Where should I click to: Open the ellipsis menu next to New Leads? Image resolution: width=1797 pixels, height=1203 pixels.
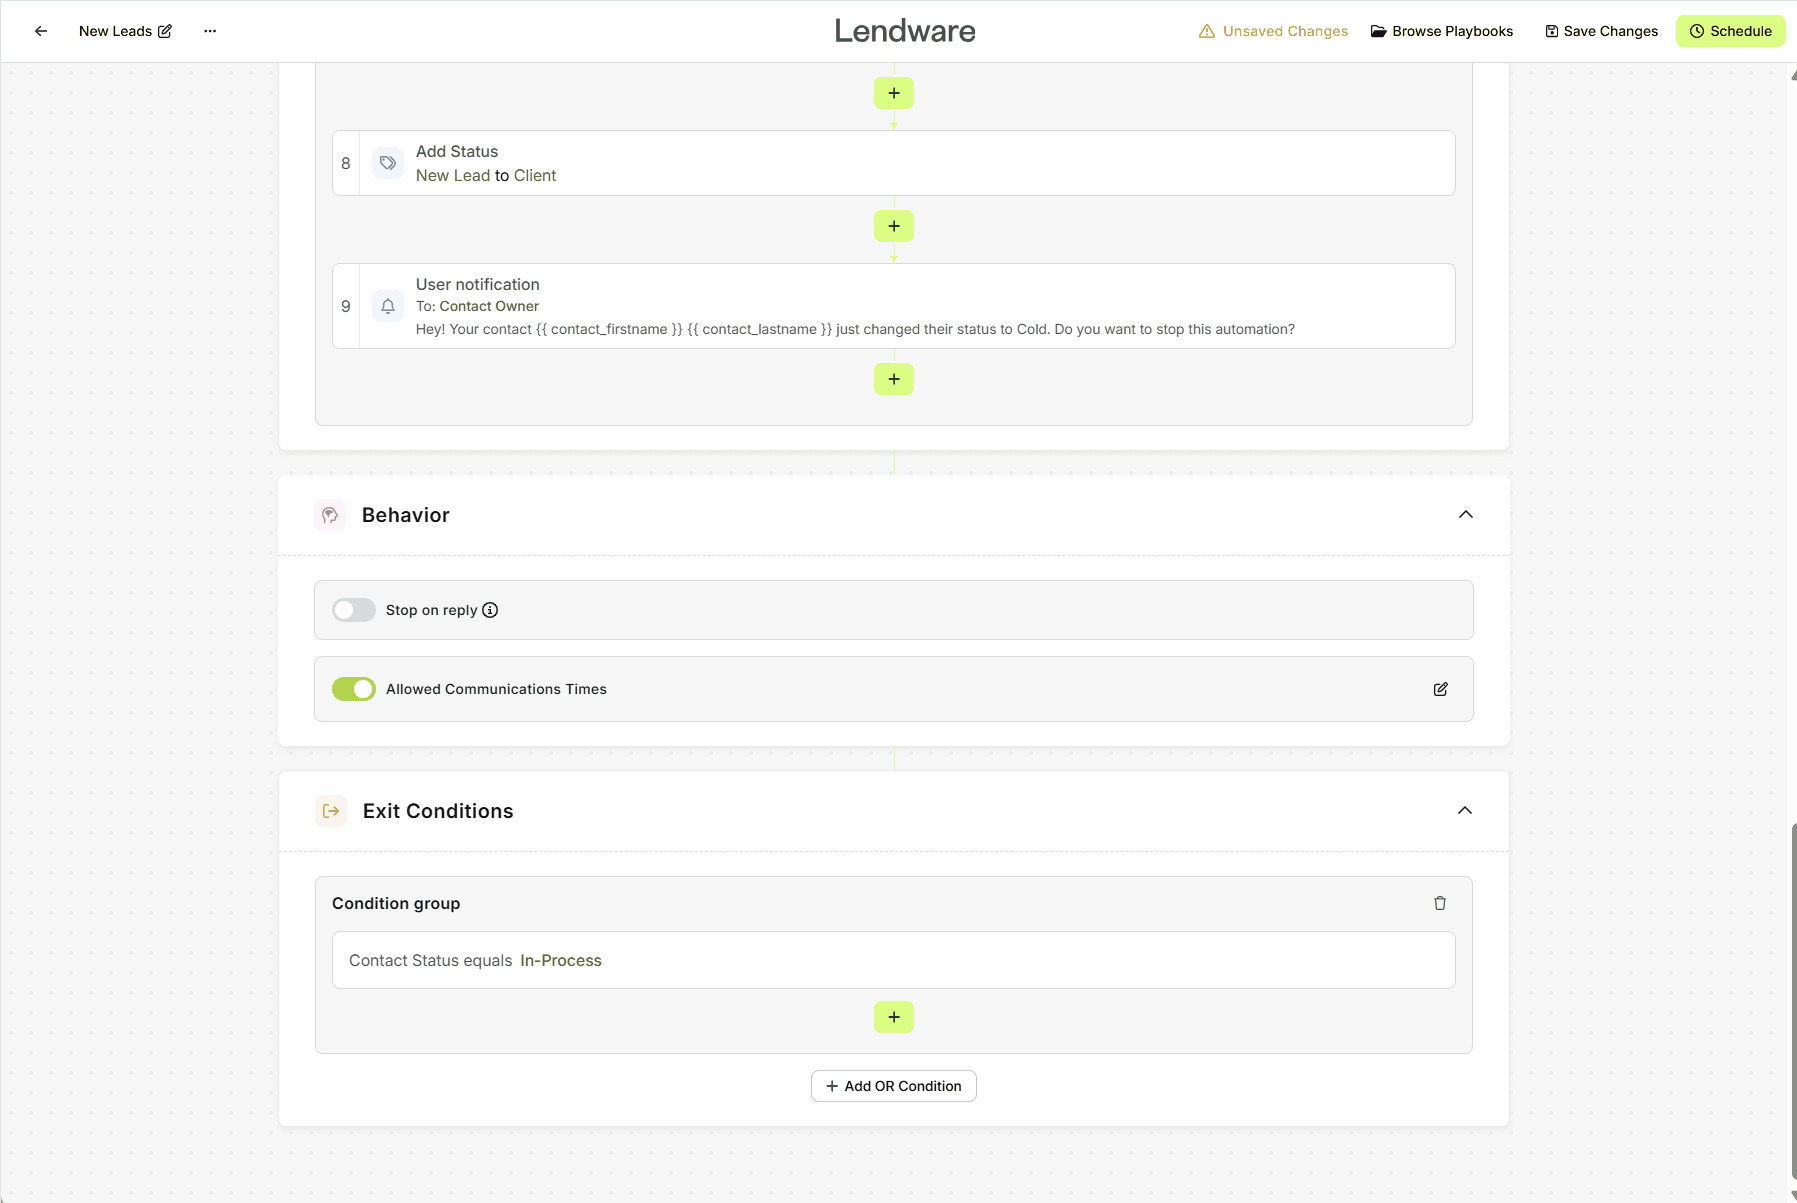[210, 31]
